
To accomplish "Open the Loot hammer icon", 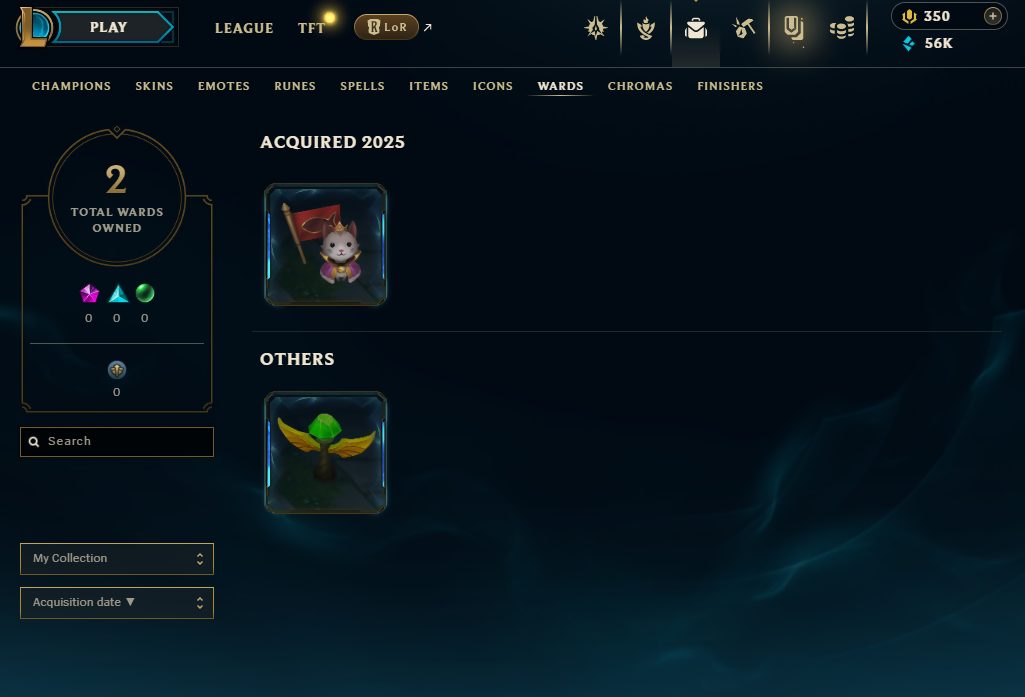I will tap(744, 28).
